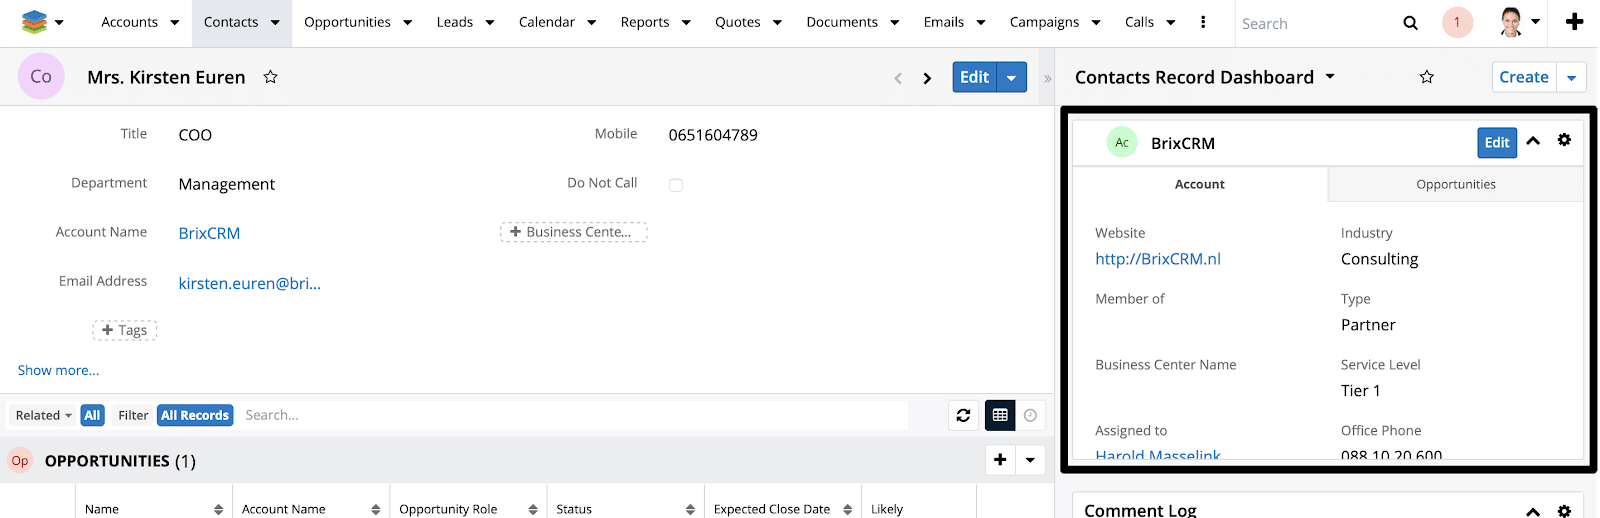Screen dimensions: 1600x518
Task: Expand the Calendar dropdown arrow
Action: (x=592, y=23)
